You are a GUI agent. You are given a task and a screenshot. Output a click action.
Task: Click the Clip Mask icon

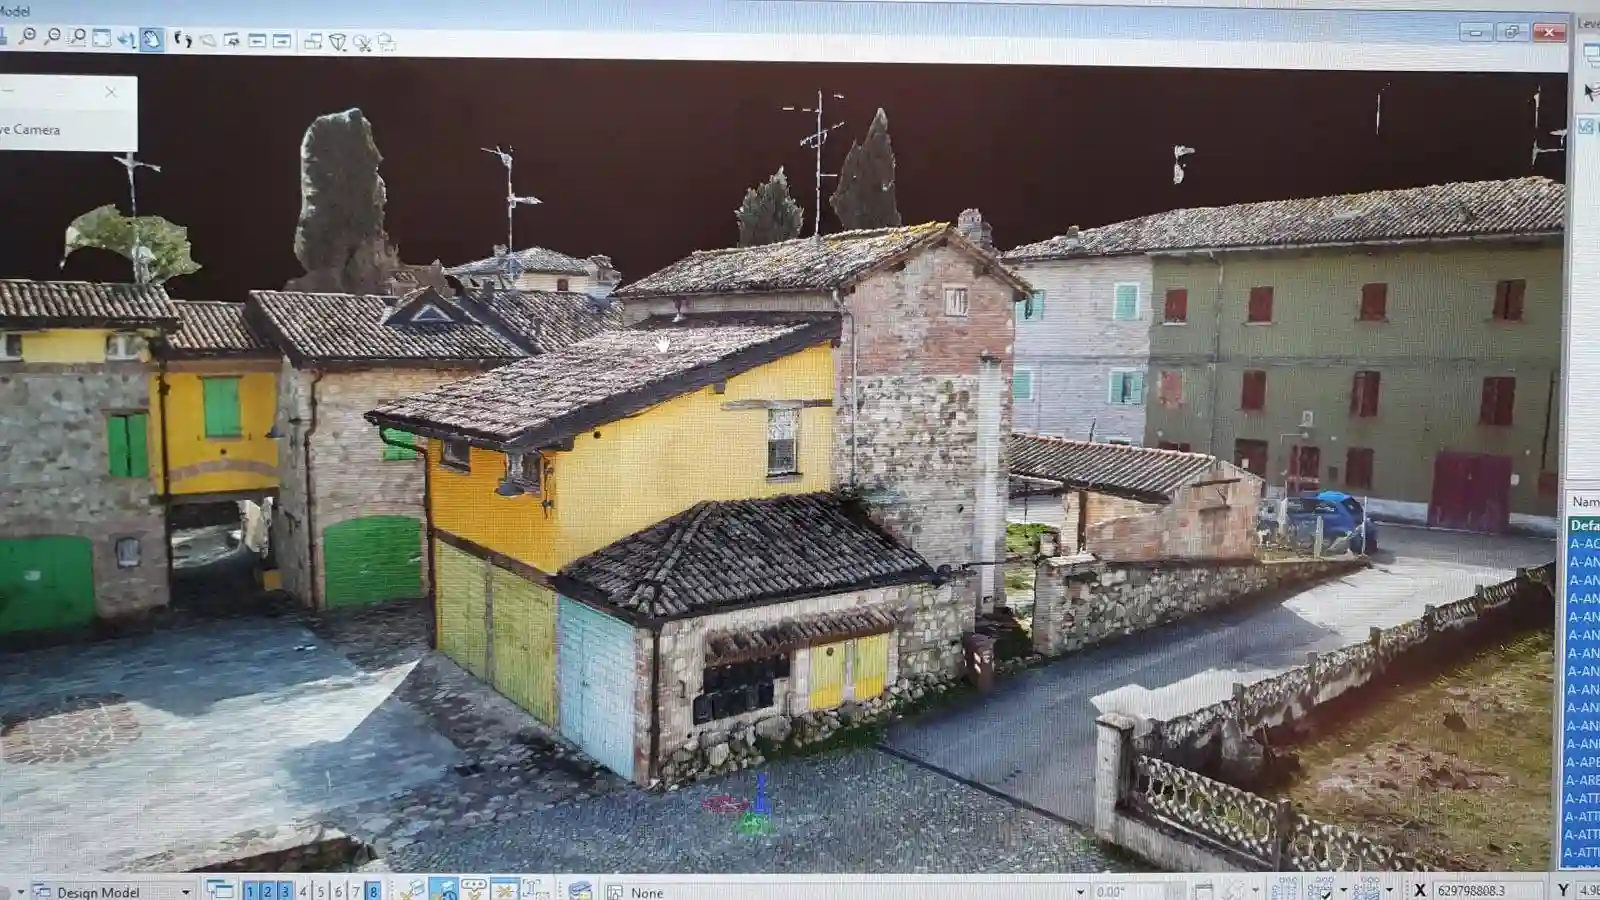pyautogui.click(x=387, y=43)
